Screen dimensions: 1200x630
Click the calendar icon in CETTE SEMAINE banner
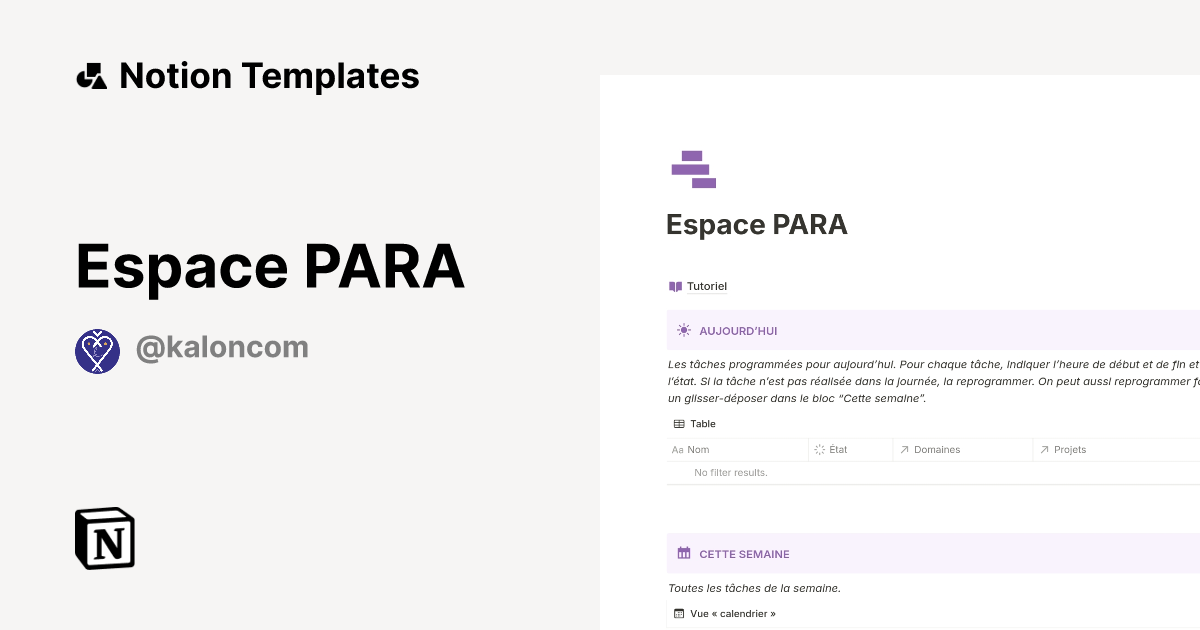684,553
